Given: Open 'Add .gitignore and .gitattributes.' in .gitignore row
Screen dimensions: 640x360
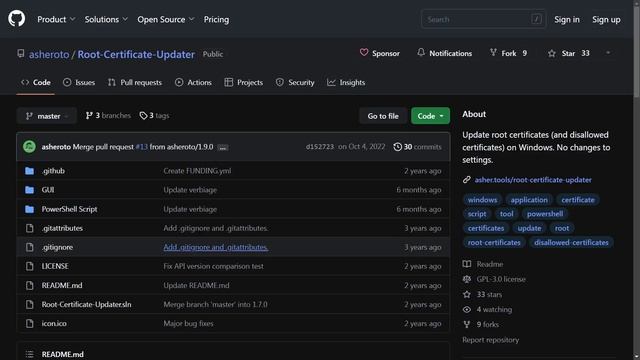Looking at the screenshot, I should click(216, 247).
